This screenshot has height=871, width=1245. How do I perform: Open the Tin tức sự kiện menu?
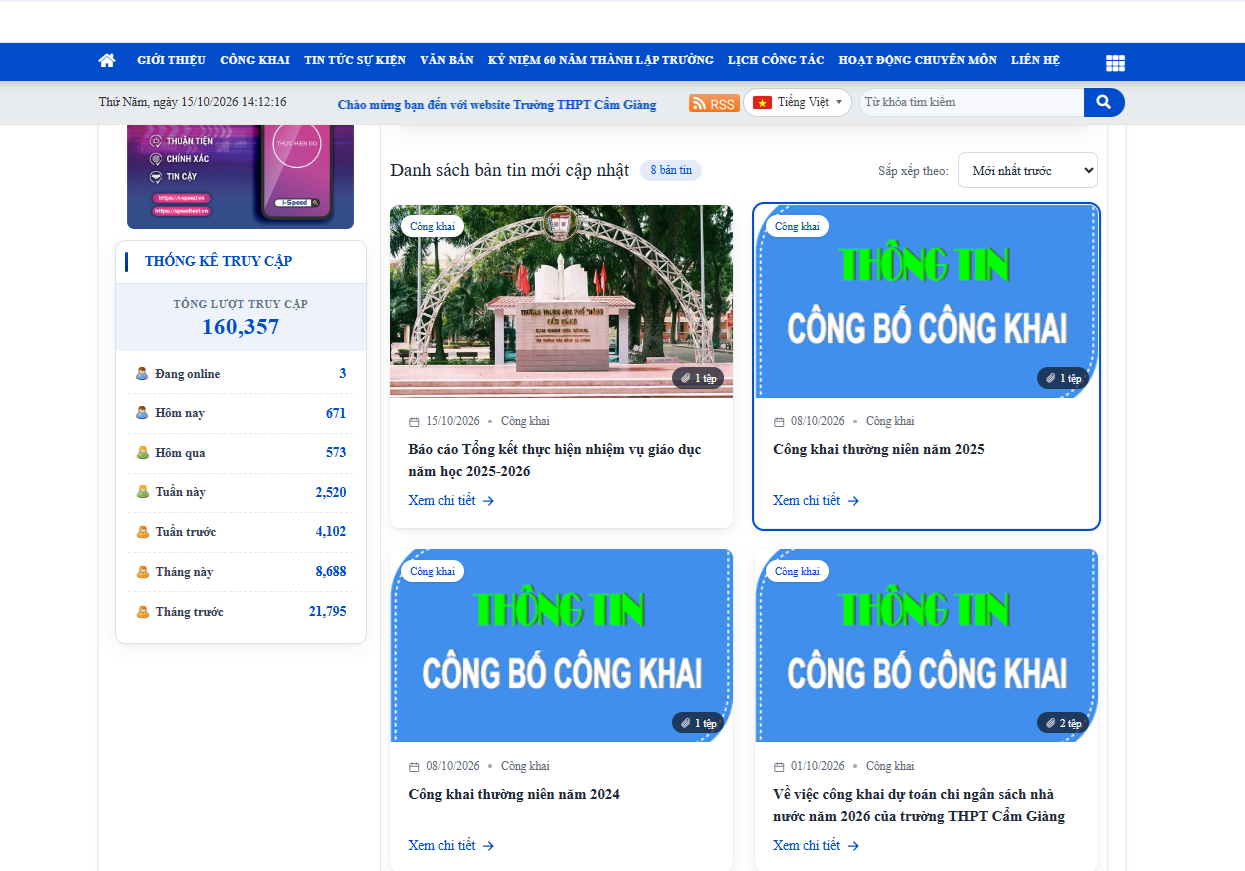[355, 60]
